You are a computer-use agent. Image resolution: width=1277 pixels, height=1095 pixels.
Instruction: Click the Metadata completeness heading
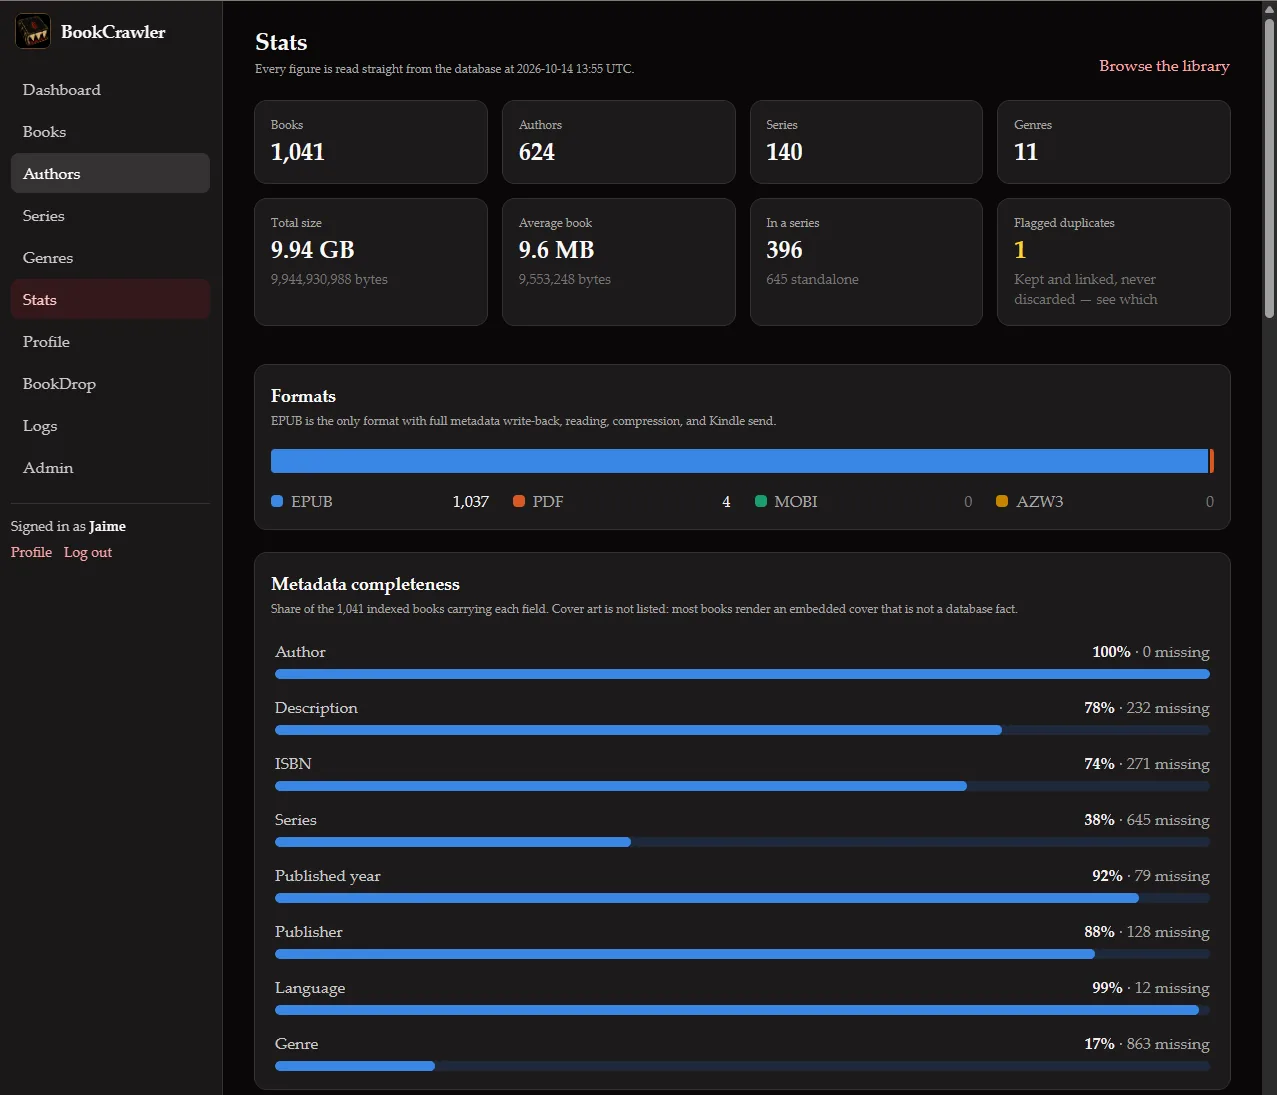[365, 584]
